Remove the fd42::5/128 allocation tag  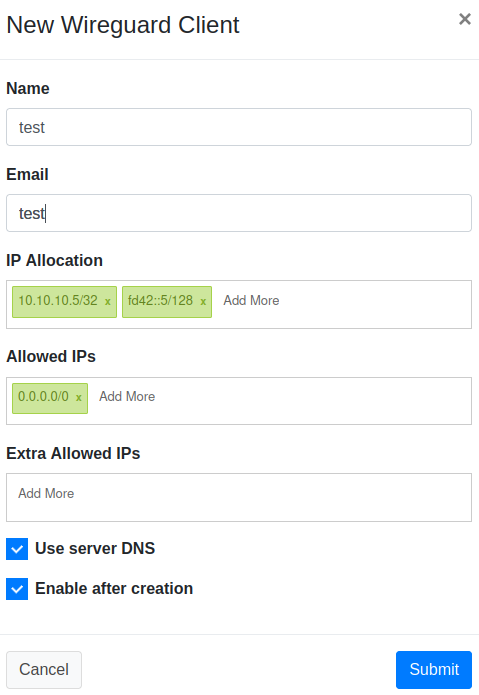pos(203,302)
